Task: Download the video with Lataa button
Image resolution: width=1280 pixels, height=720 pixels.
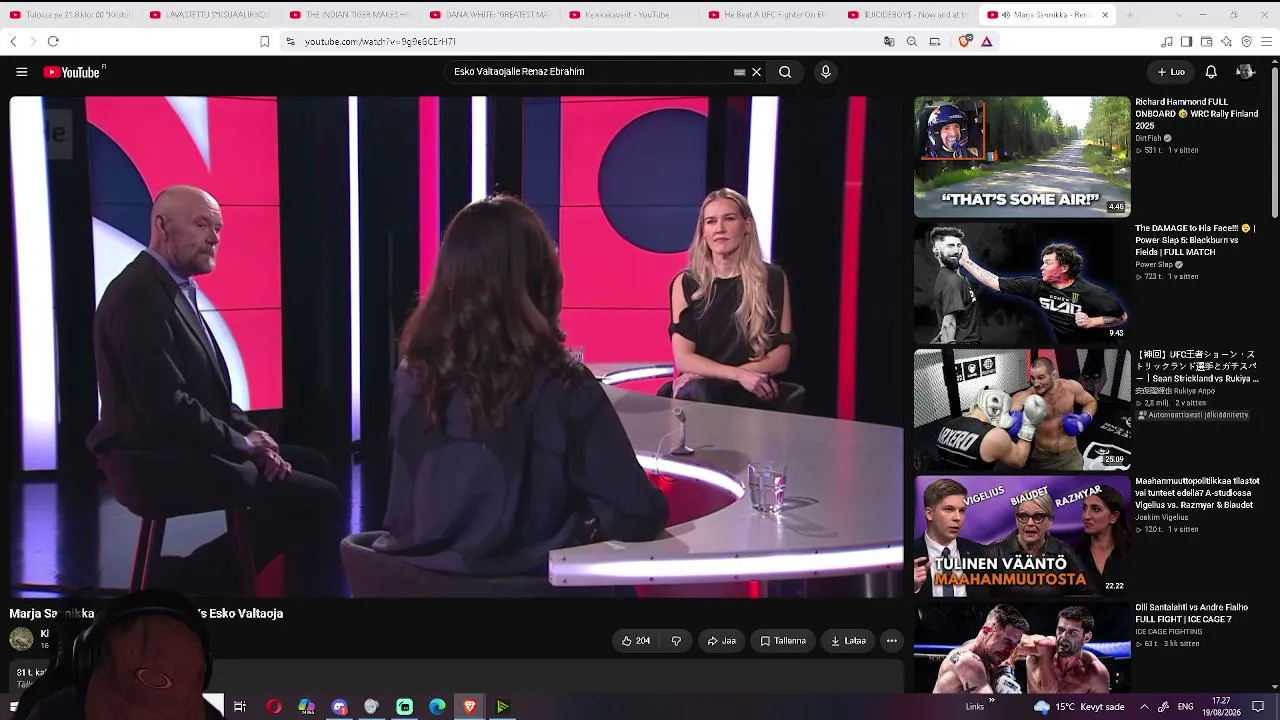Action: tap(848, 641)
